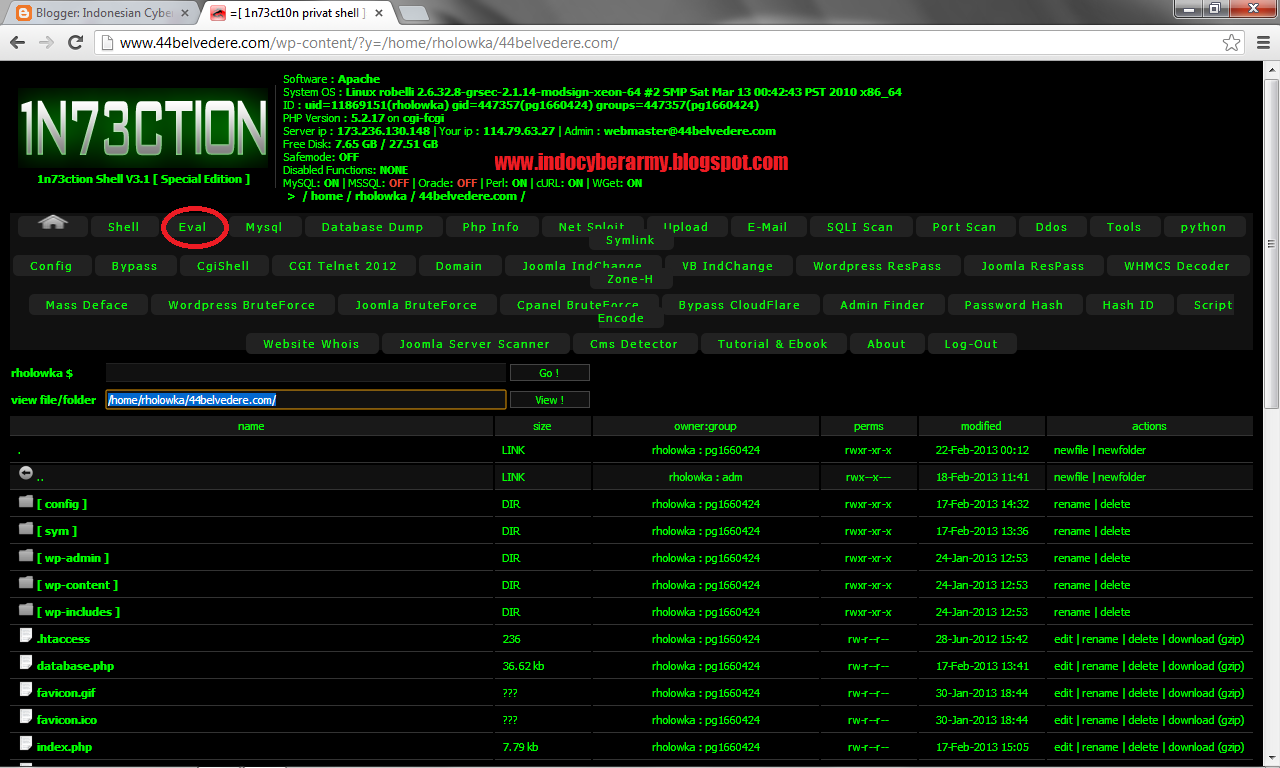Click the 'modified' column header
Image resolution: width=1280 pixels, height=768 pixels.
coord(981,426)
